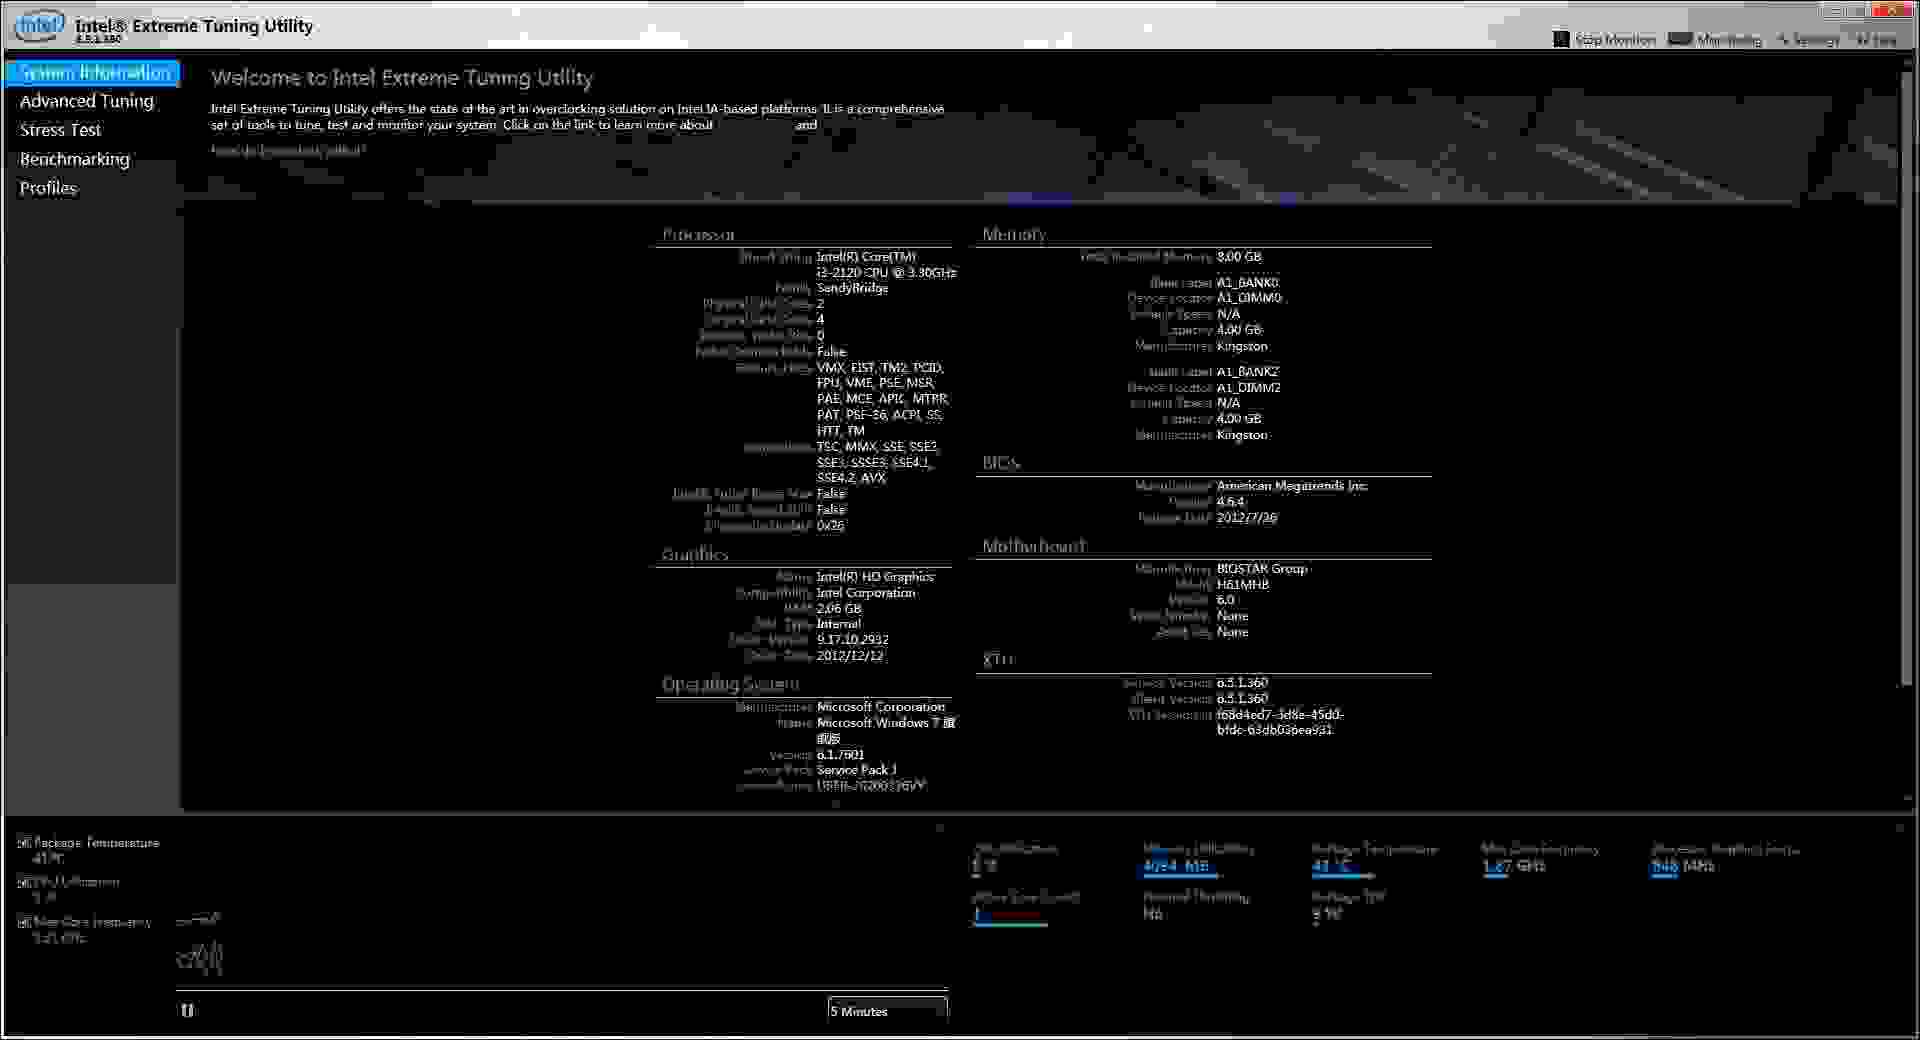Open the Monitoring option in top bar
Viewport: 1920px width, 1040px height.
click(x=1716, y=39)
